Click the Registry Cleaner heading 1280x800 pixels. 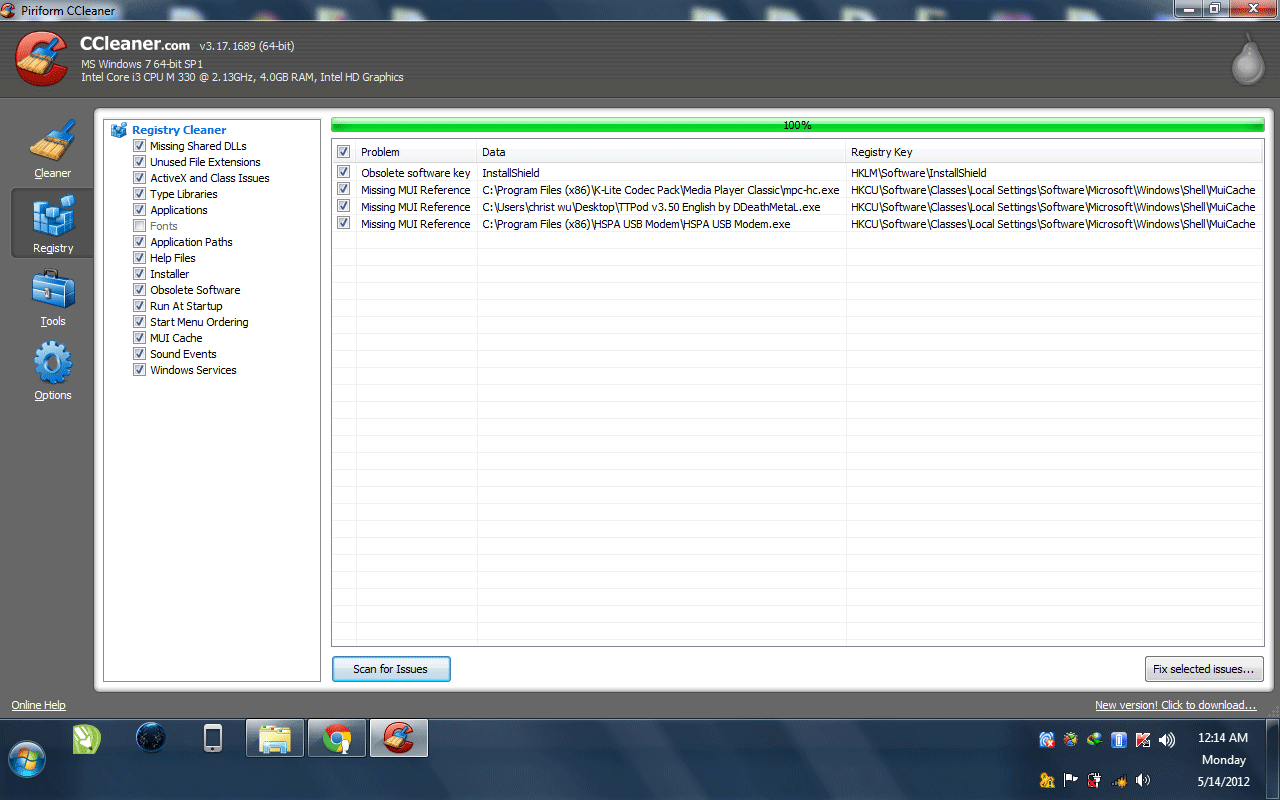click(x=179, y=130)
